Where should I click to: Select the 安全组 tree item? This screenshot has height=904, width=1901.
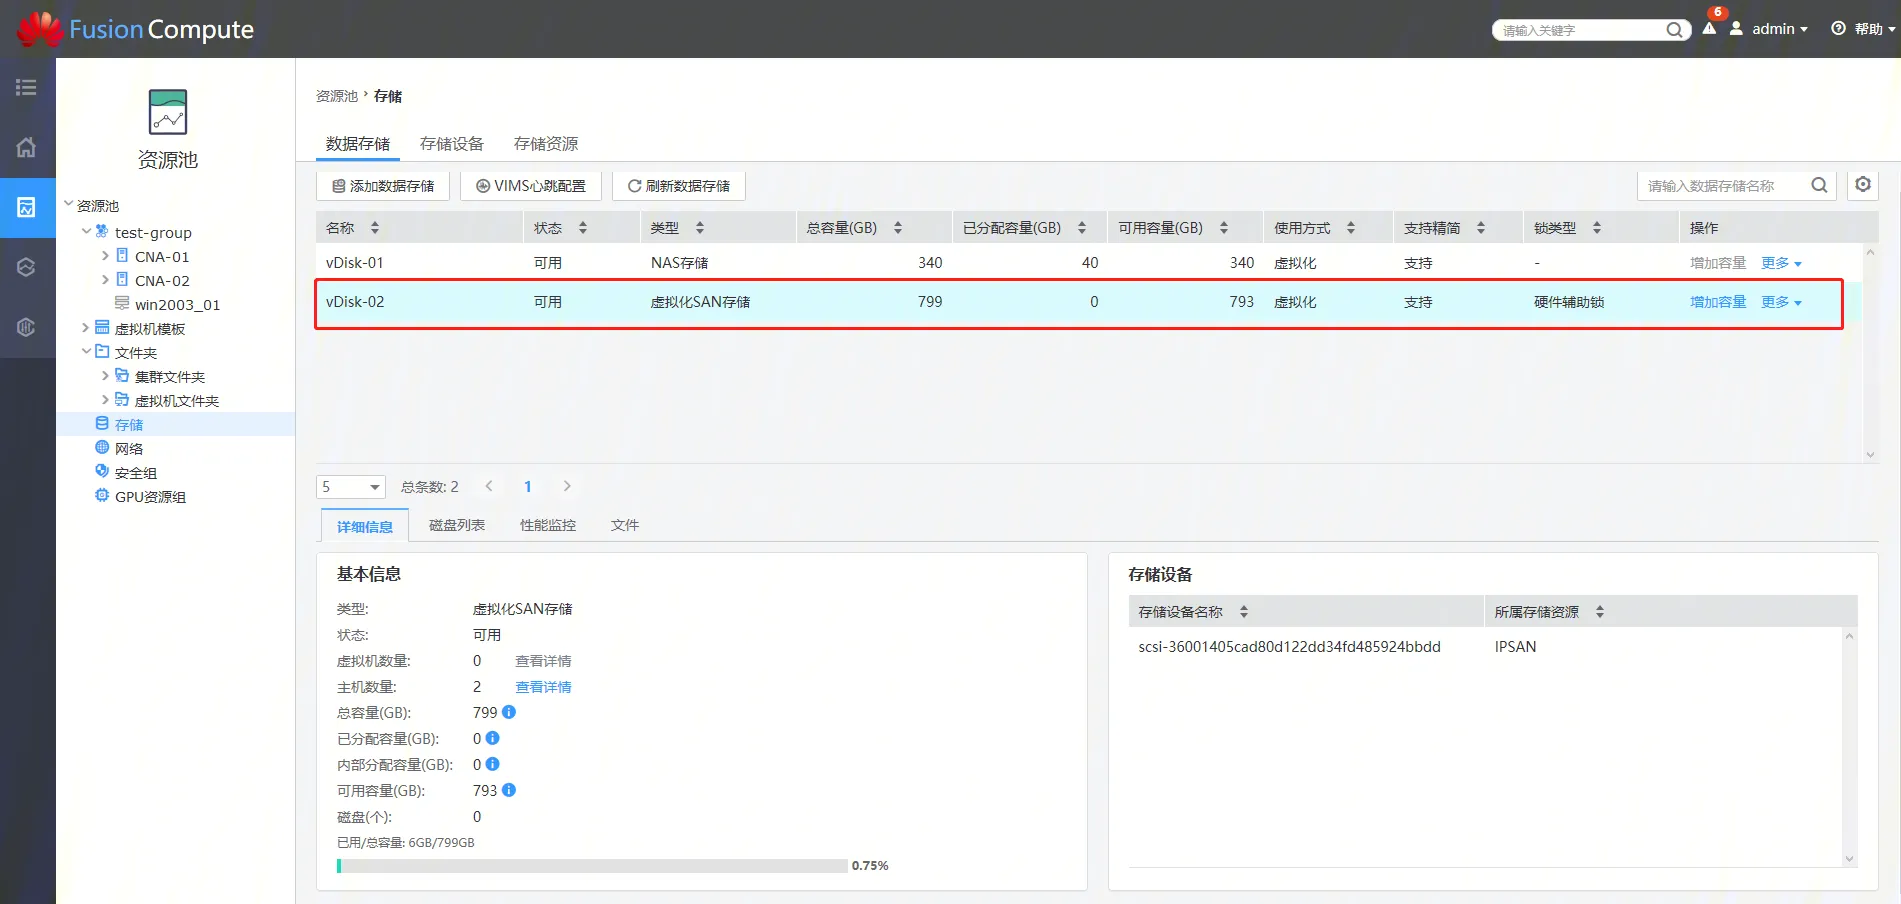[x=136, y=473]
